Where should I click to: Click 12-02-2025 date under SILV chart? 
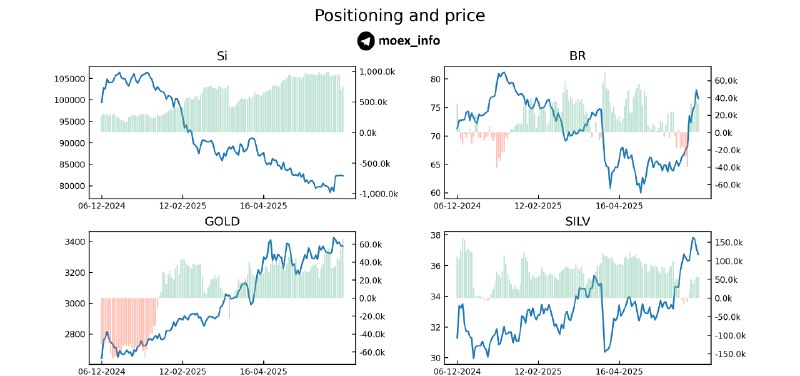point(539,371)
